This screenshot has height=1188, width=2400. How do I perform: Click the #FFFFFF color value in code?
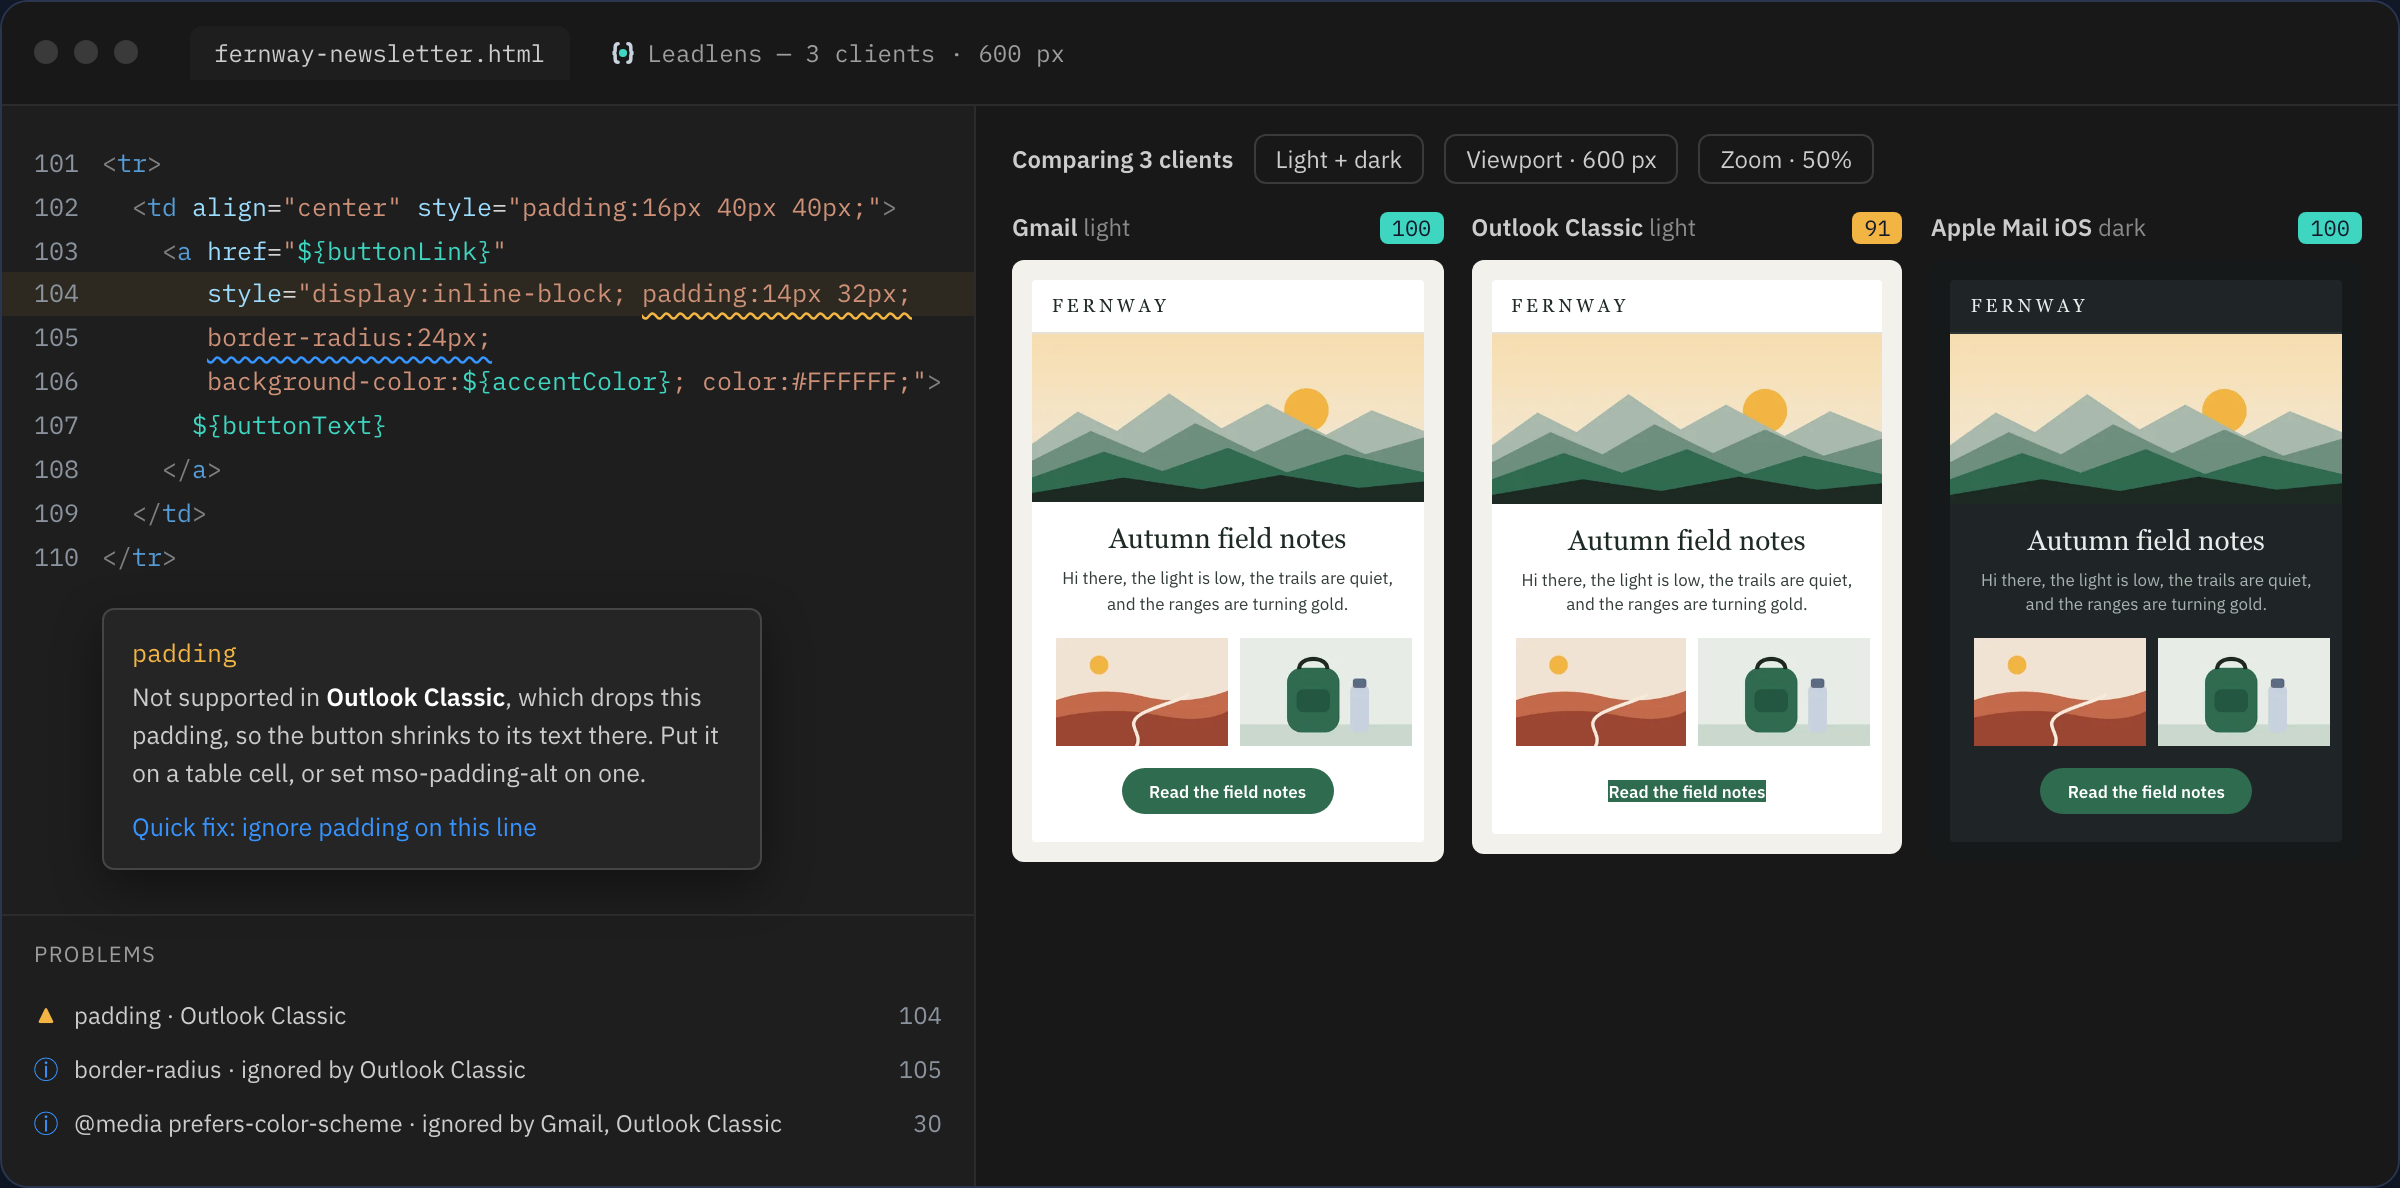[x=843, y=382]
